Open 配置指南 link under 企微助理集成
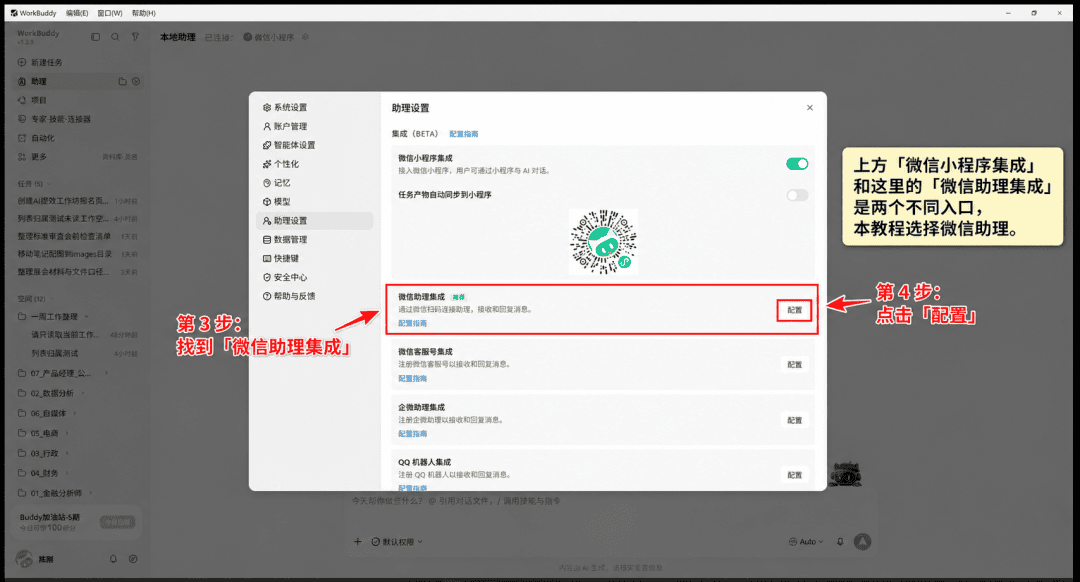 [x=413, y=434]
